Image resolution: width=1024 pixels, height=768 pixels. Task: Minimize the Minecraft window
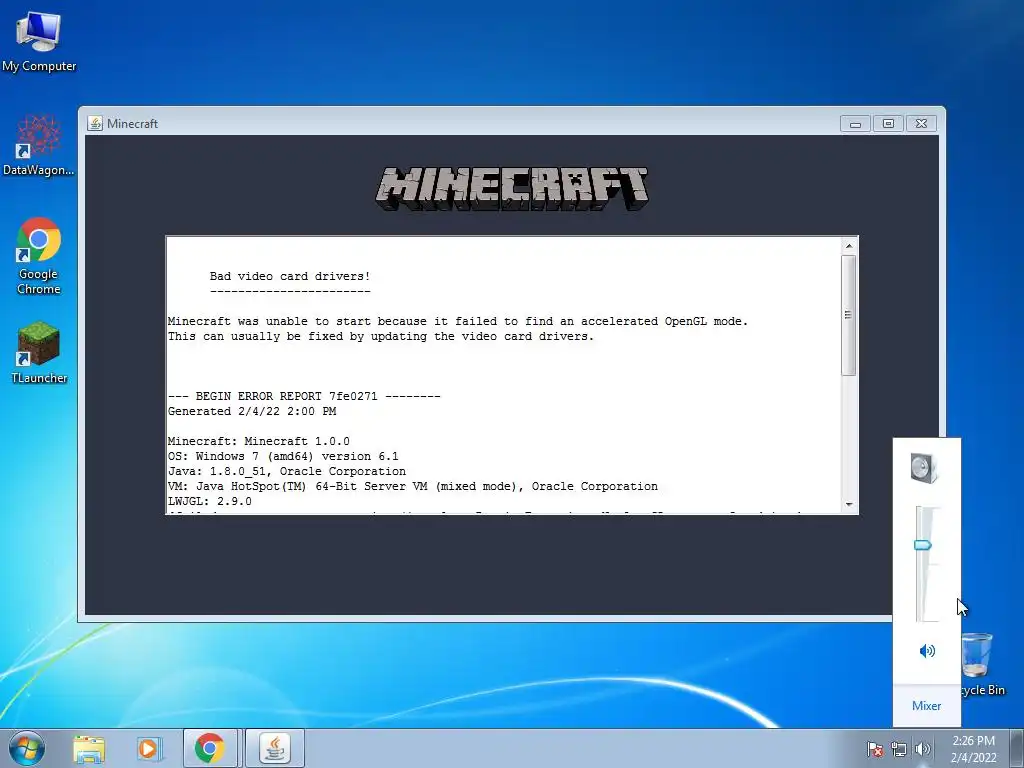[x=855, y=123]
